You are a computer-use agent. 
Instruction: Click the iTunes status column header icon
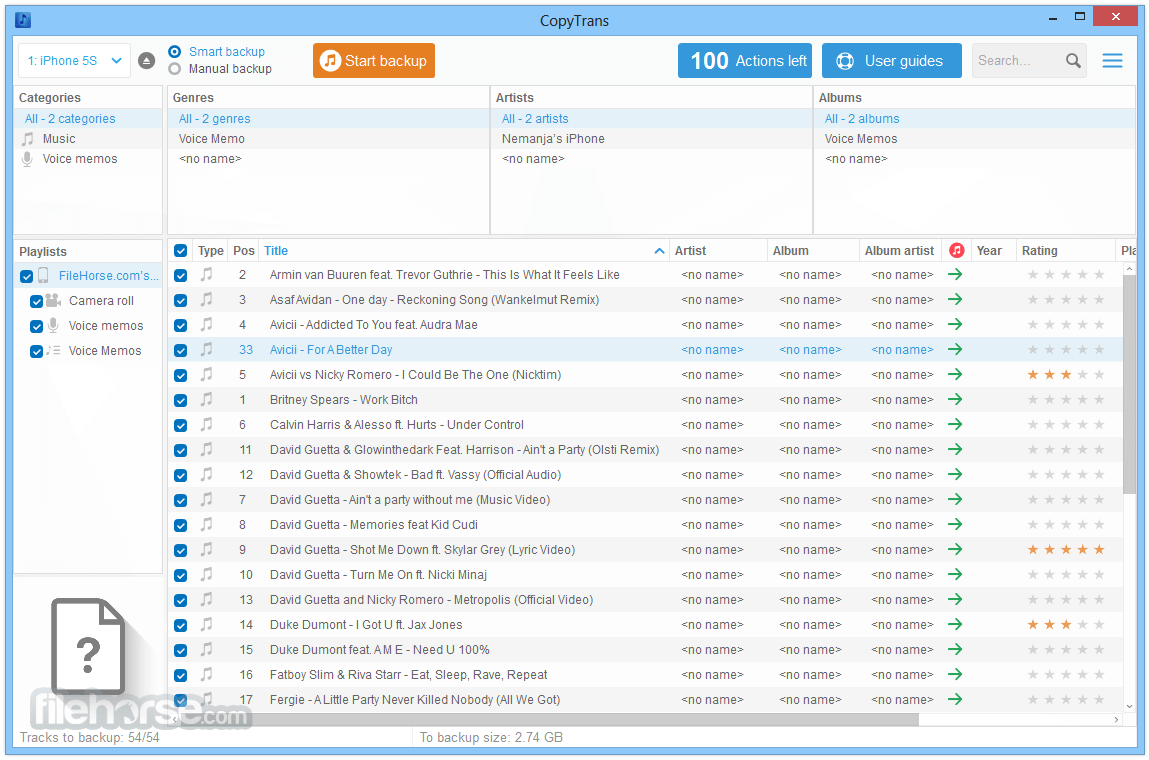pyautogui.click(x=956, y=251)
